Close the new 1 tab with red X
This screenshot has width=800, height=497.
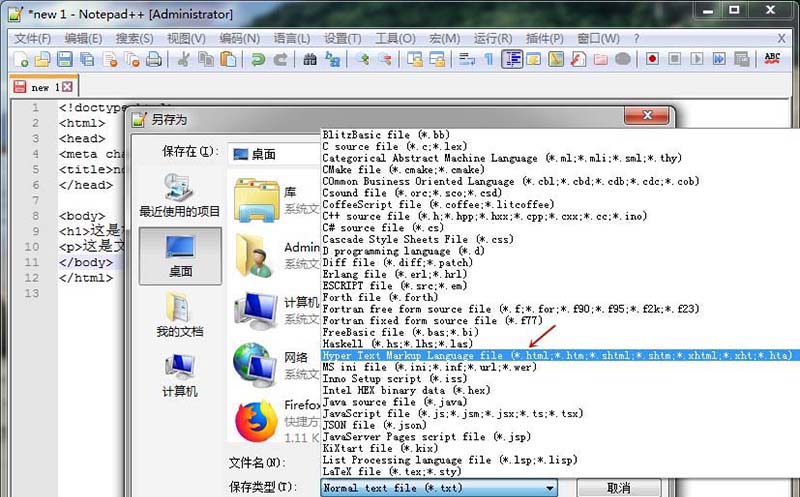tap(67, 87)
